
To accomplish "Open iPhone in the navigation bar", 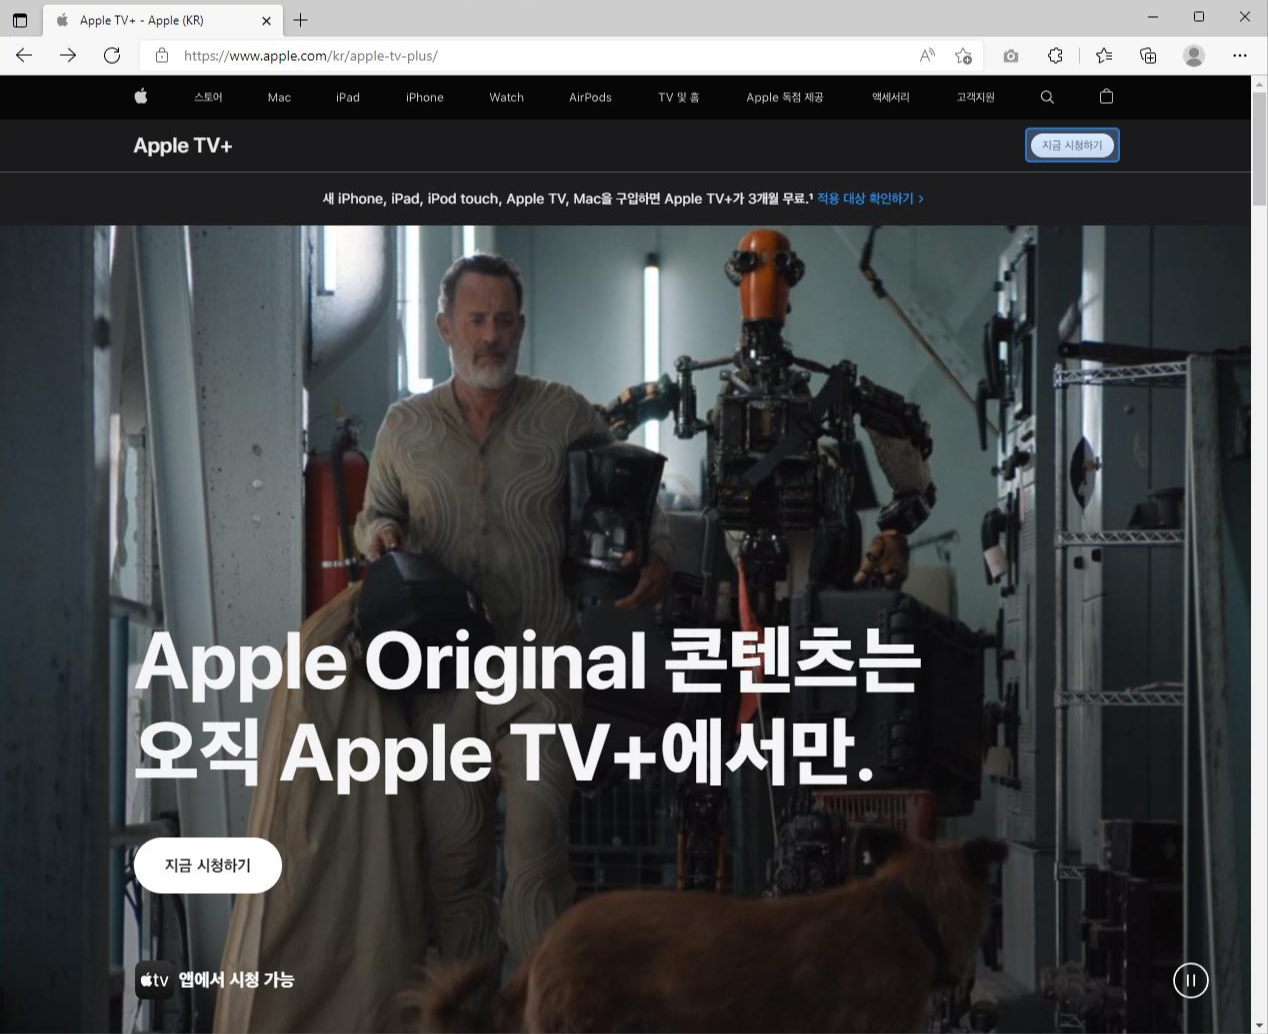I will 425,97.
